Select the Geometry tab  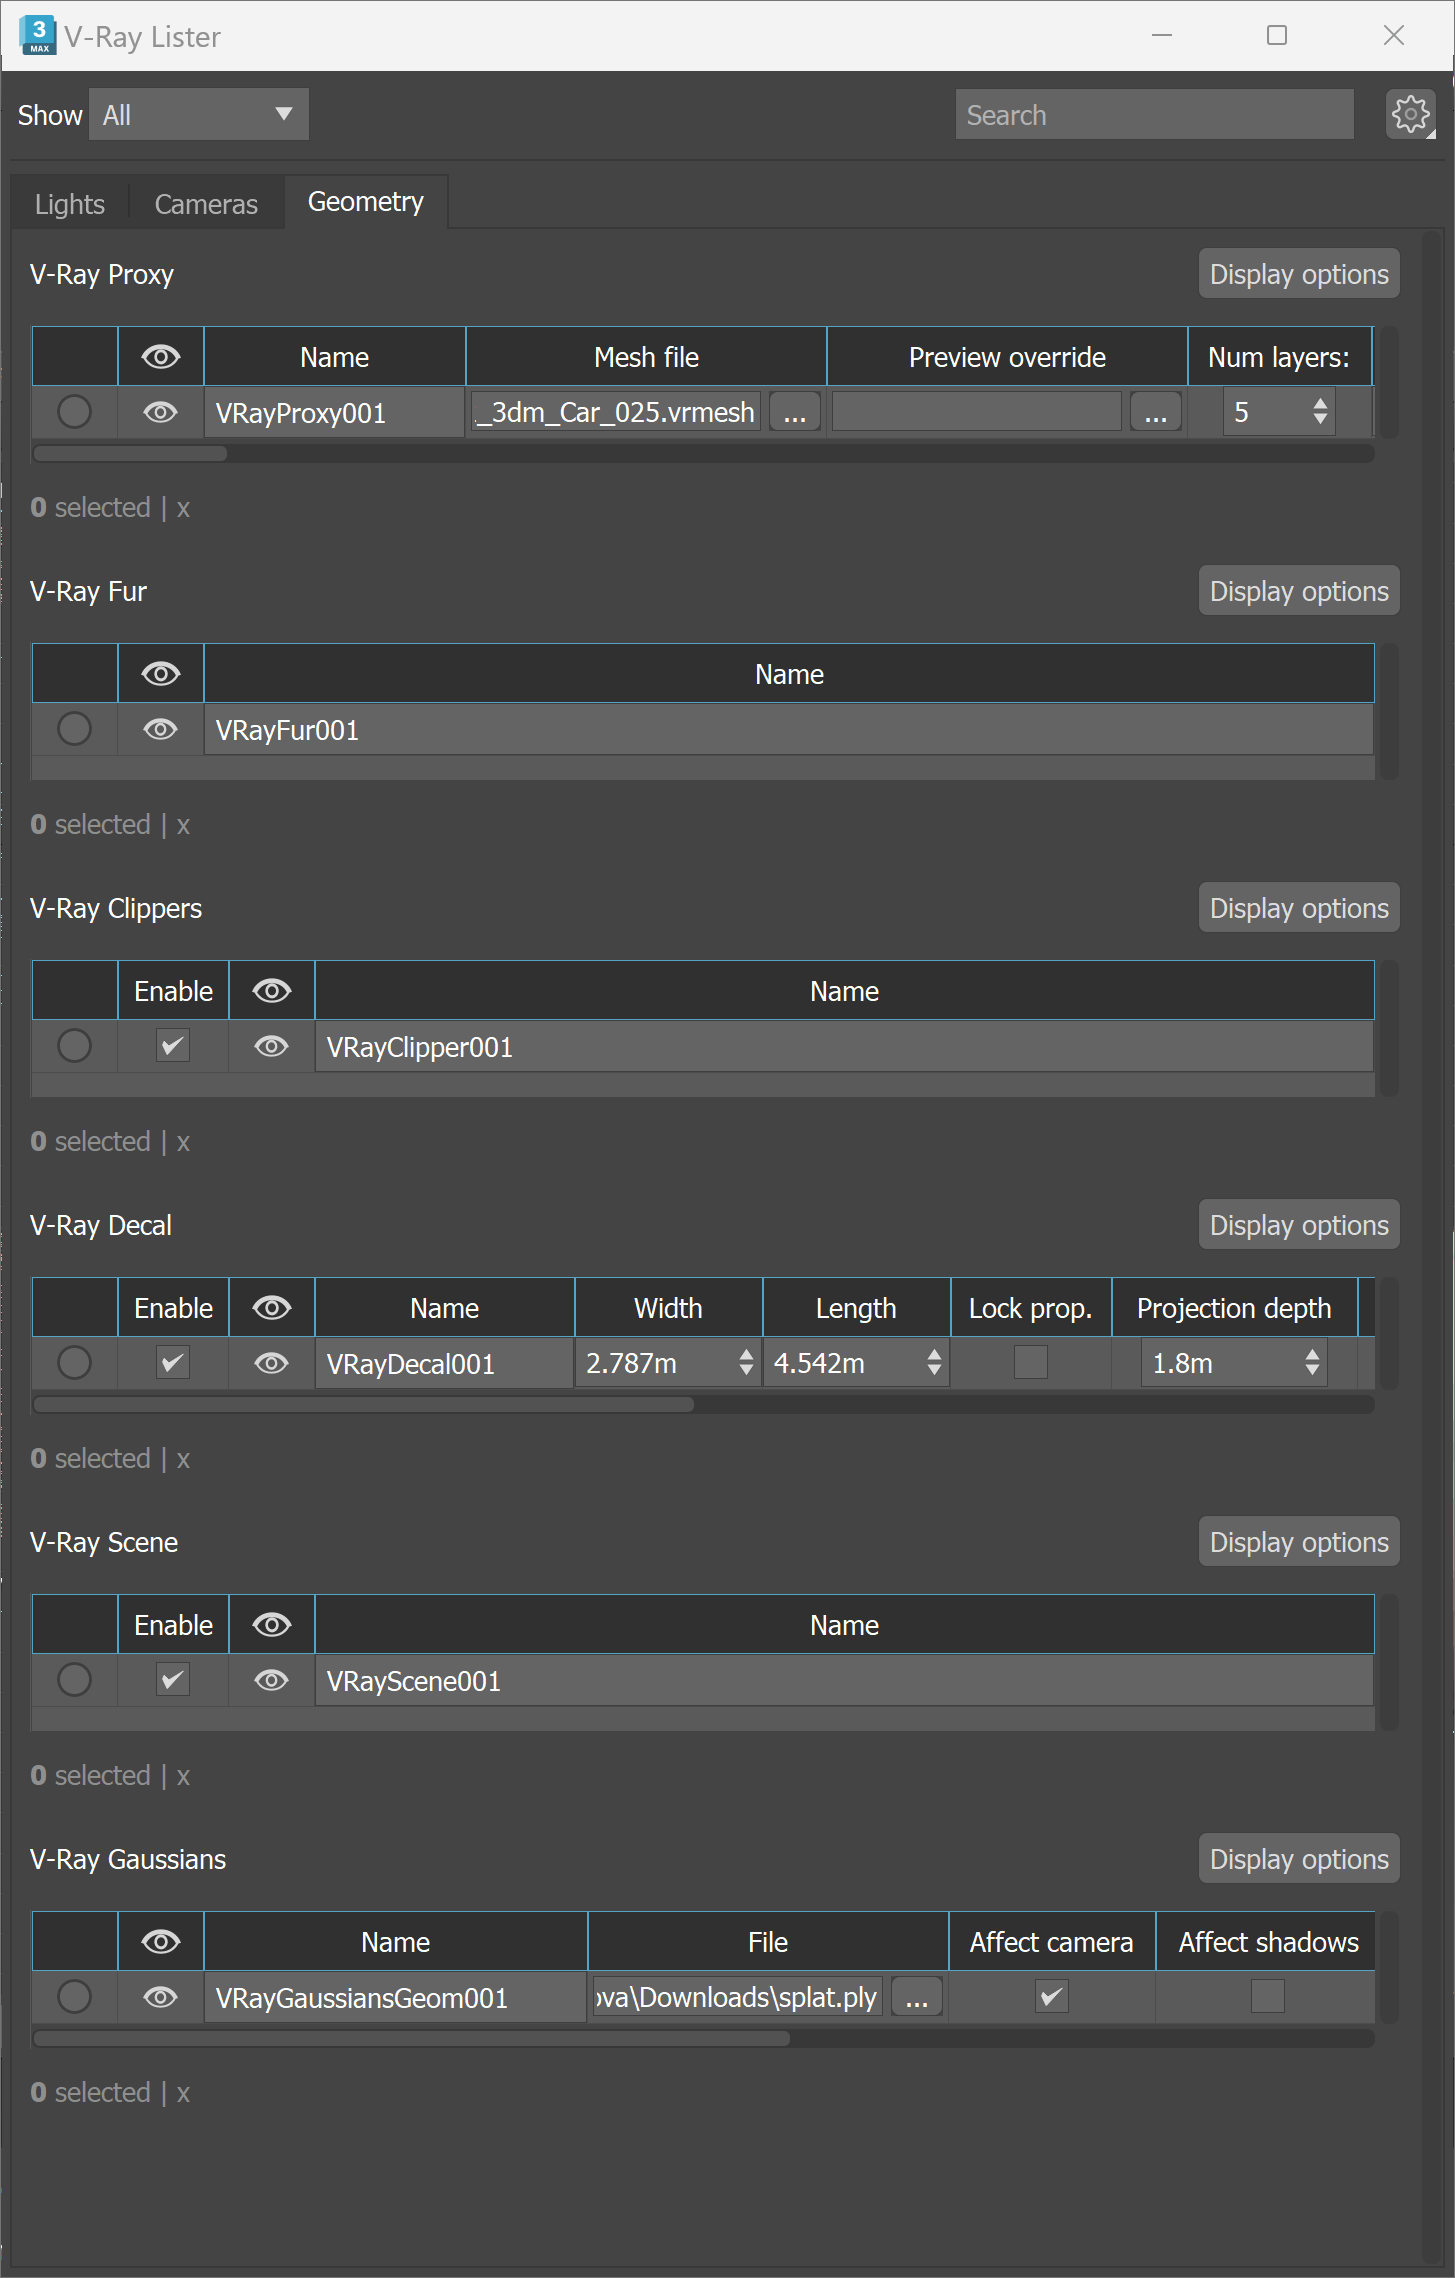pyautogui.click(x=366, y=202)
